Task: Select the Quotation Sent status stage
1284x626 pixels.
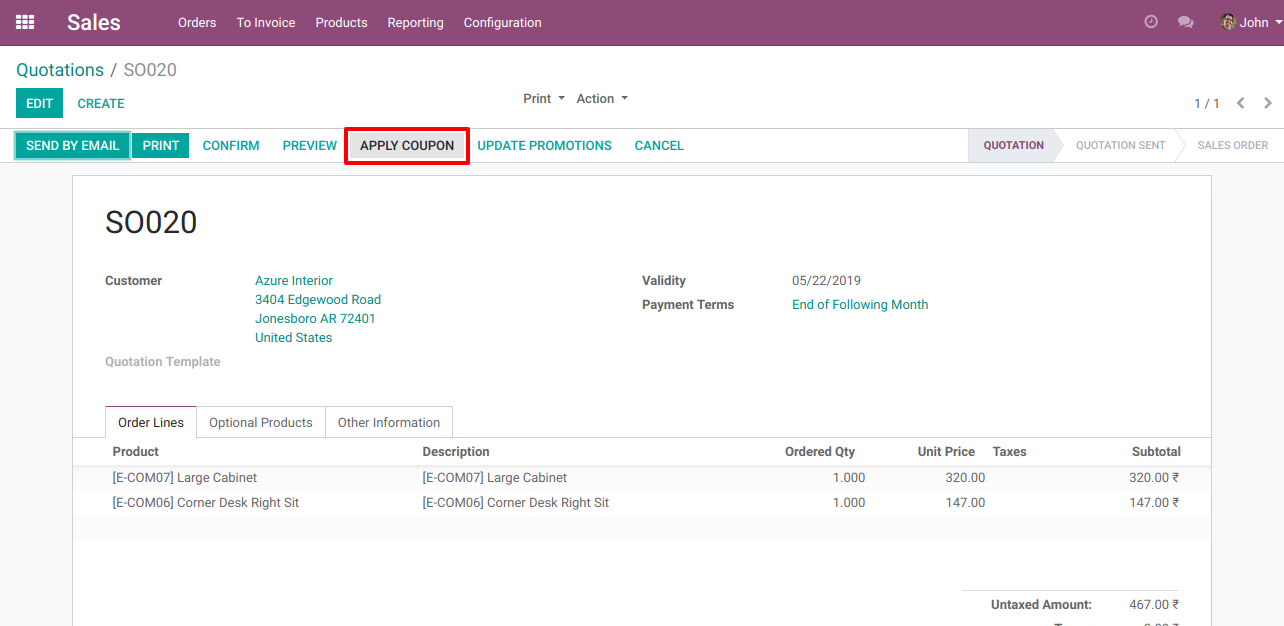Action: (1120, 146)
